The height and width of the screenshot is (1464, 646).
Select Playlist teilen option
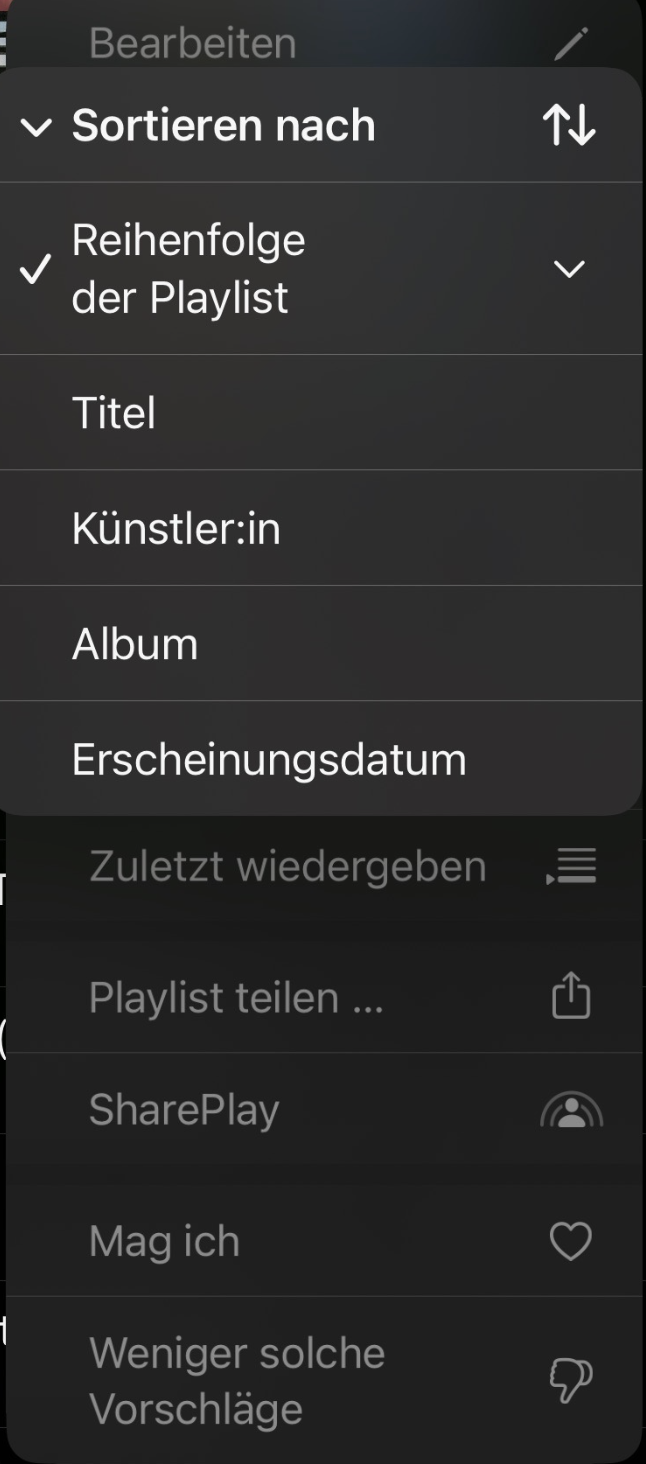pyautogui.click(x=236, y=997)
